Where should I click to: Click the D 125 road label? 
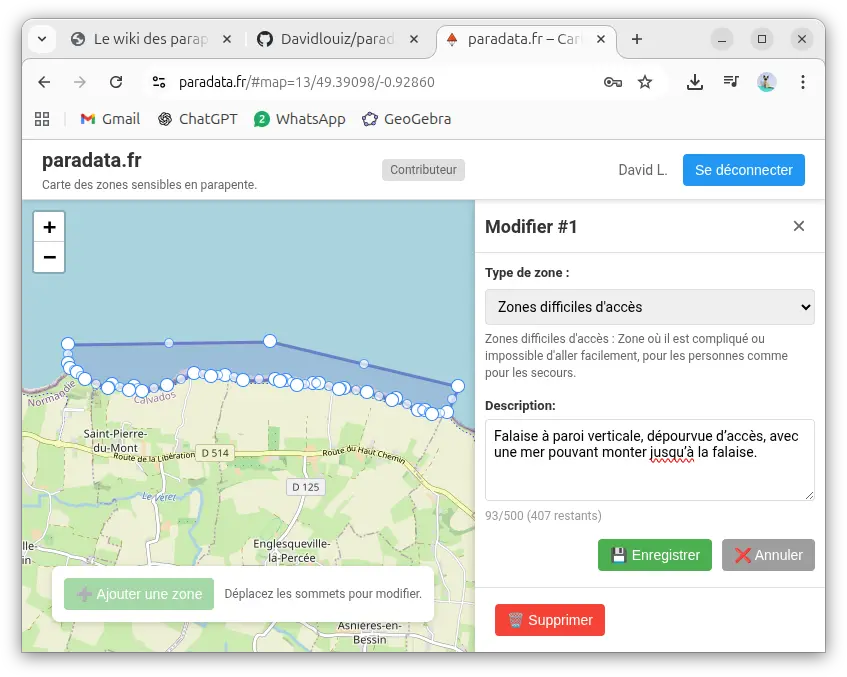click(x=306, y=487)
